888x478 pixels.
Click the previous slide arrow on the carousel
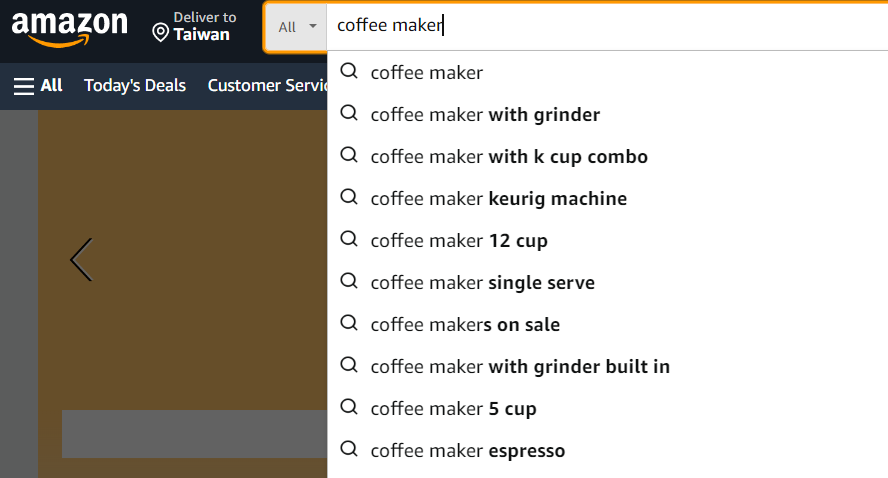pos(81,260)
